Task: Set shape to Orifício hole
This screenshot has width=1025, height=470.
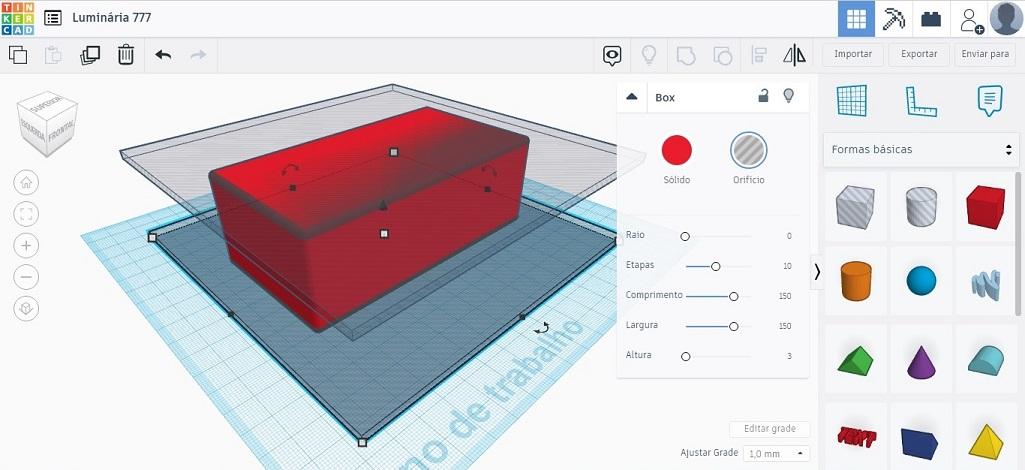Action: (x=748, y=150)
